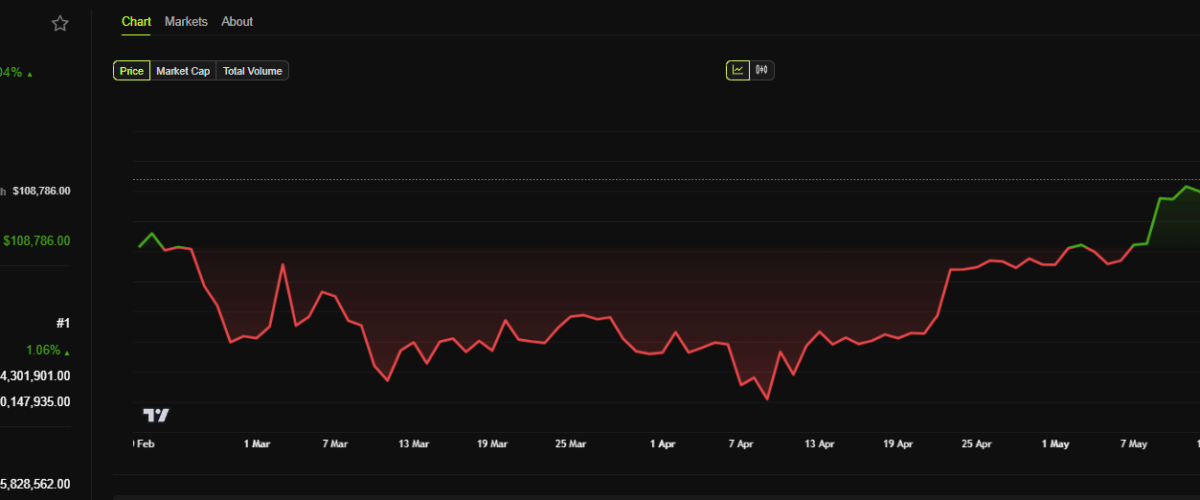
Task: Click the 1 Mar date axis label
Action: [x=256, y=443]
